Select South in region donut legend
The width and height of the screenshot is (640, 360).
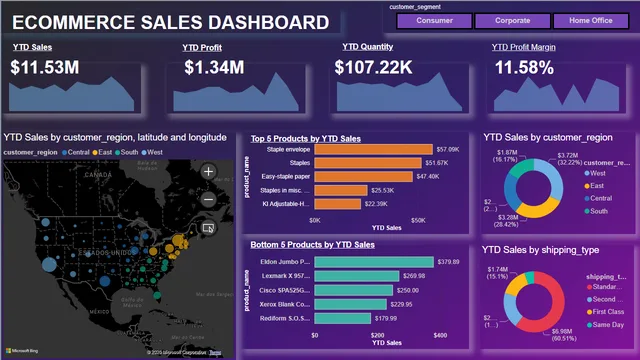(x=596, y=211)
